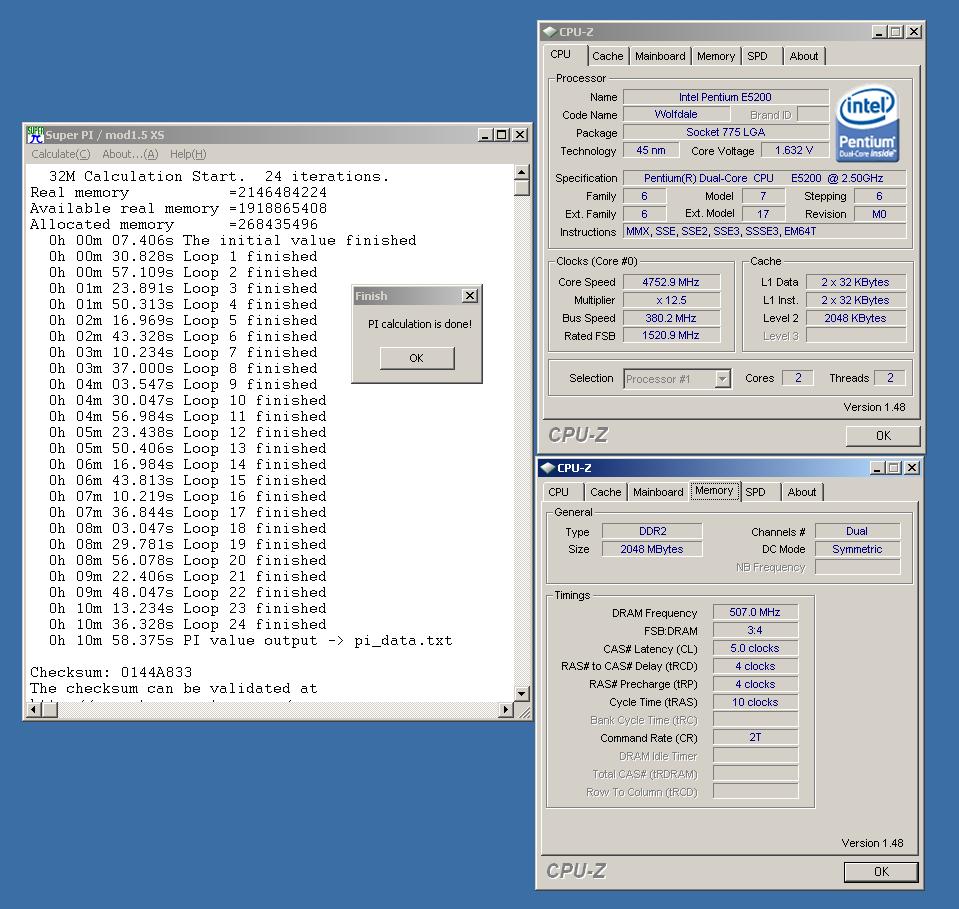The height and width of the screenshot is (909, 959).
Task: Open Mainboard tab in bottom CPU-Z window
Action: pos(658,492)
